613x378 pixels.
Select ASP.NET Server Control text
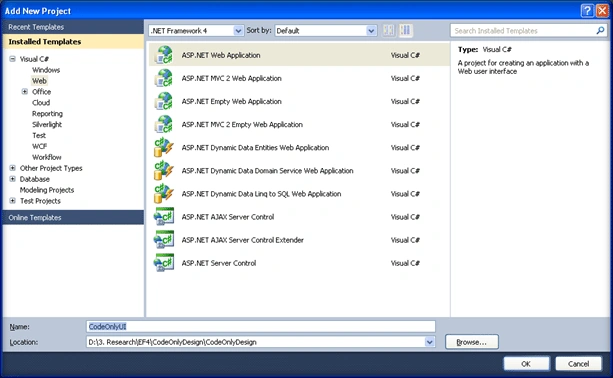pos(219,263)
